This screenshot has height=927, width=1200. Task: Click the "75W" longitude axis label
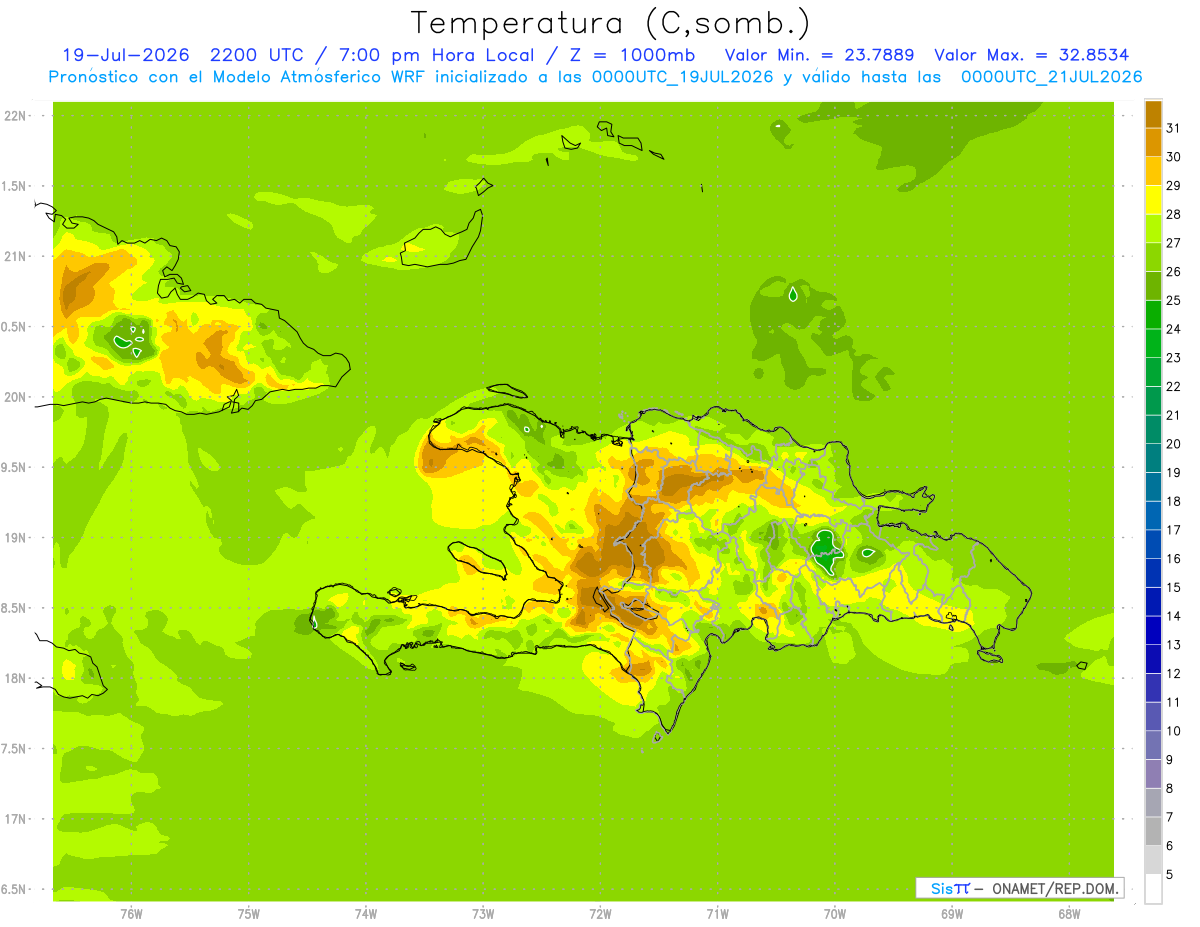[249, 913]
